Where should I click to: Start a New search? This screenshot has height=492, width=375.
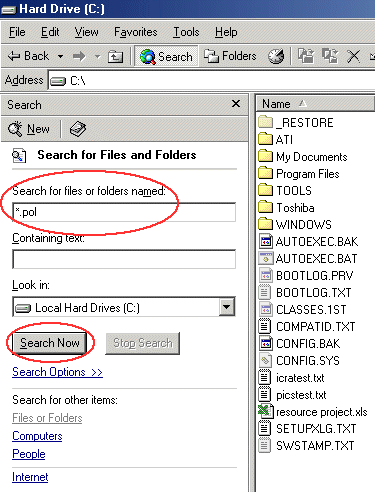coord(29,129)
